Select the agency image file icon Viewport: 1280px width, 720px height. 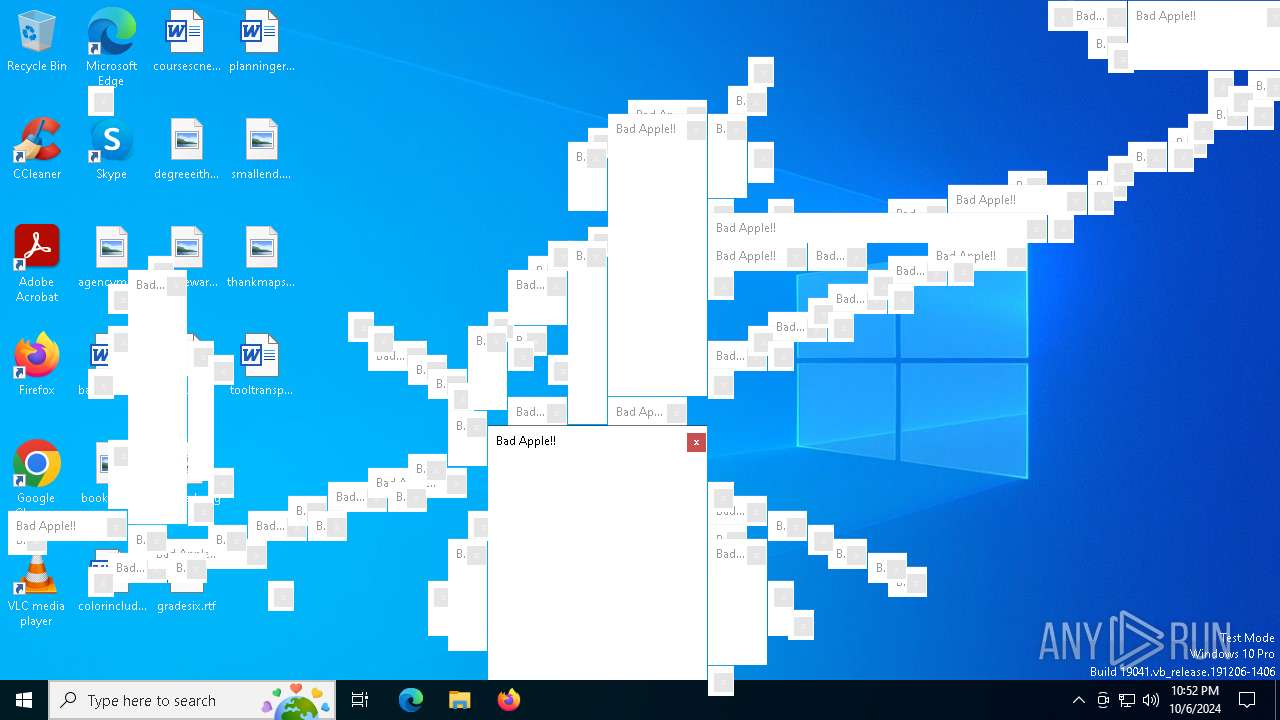(111, 257)
